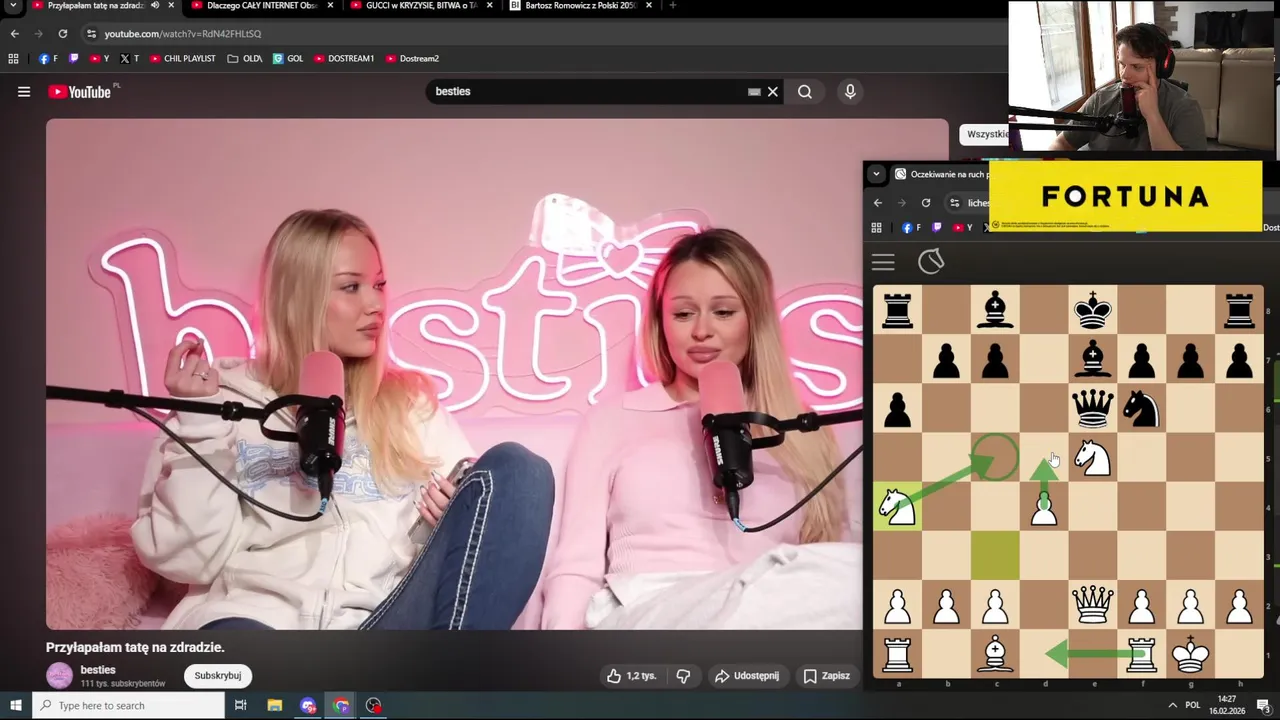Open the on-screen keyboard icon in the search box

click(754, 92)
